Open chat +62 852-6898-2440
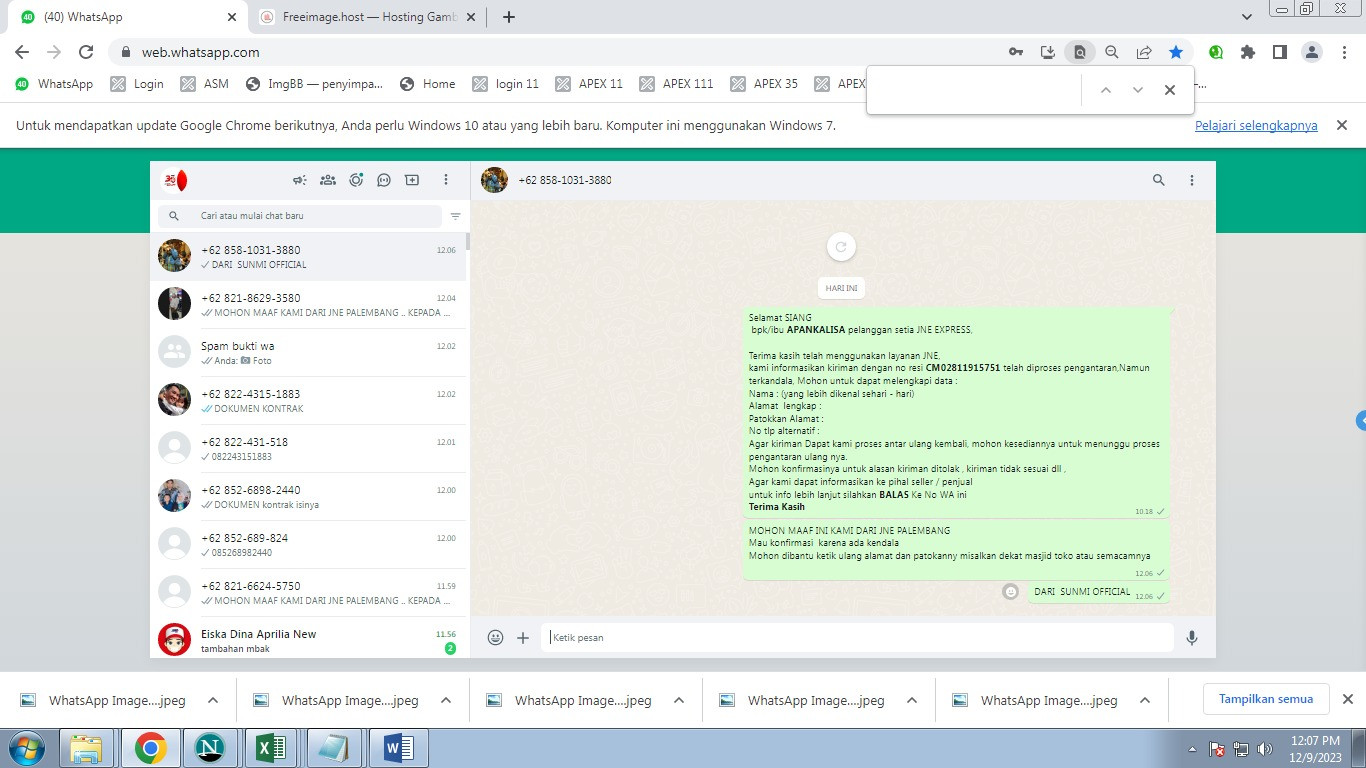1366x768 pixels. point(308,497)
